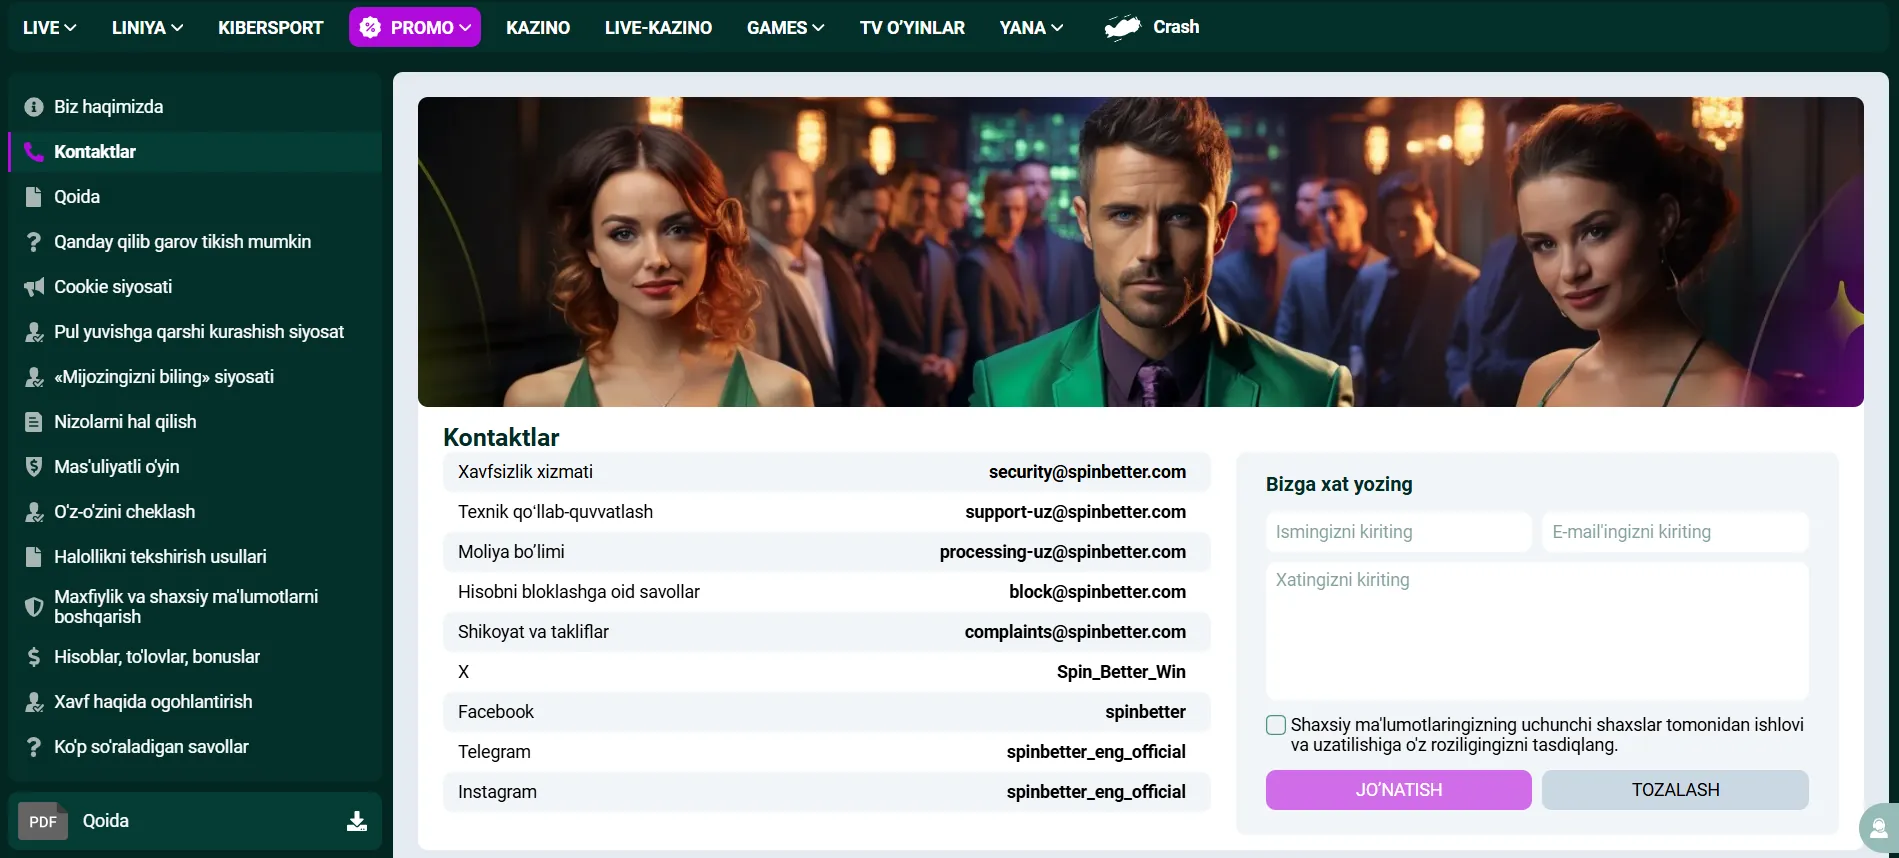This screenshot has width=1899, height=858.
Task: Open the support chat bubble icon
Action: 1878,828
